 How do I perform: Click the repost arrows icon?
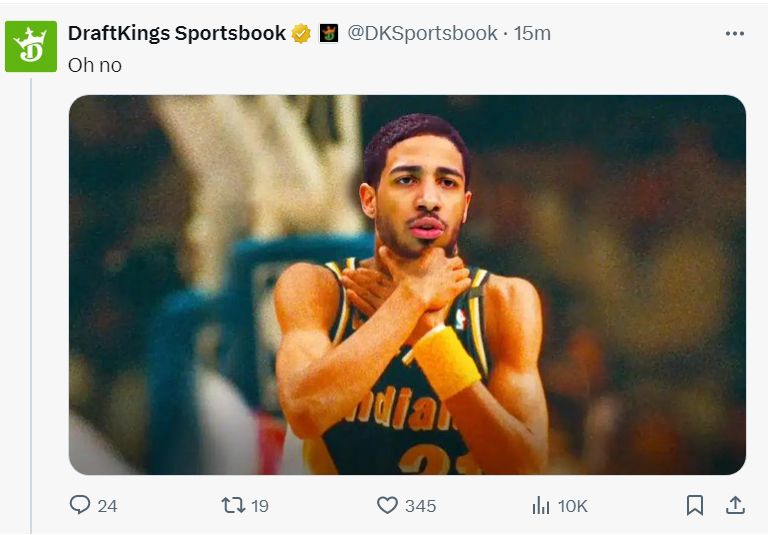click(x=232, y=505)
